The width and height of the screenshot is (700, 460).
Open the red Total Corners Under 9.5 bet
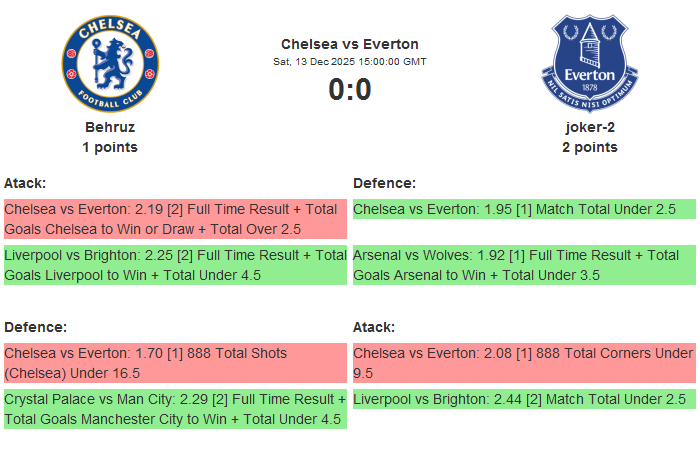pos(524,363)
